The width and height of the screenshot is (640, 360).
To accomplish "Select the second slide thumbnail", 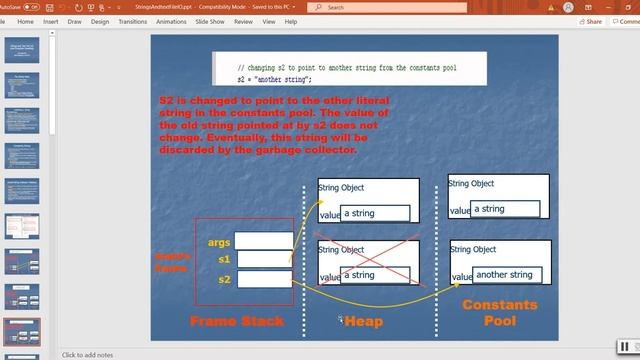I will (x=22, y=85).
